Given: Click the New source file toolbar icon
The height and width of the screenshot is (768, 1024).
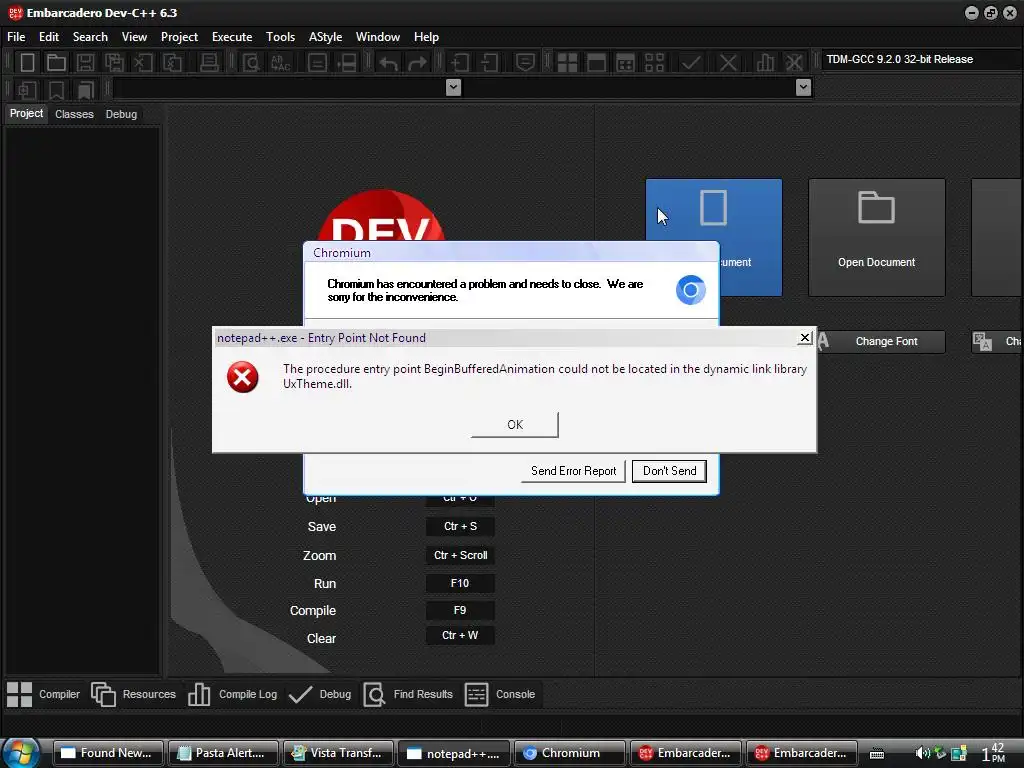Looking at the screenshot, I should [27, 63].
